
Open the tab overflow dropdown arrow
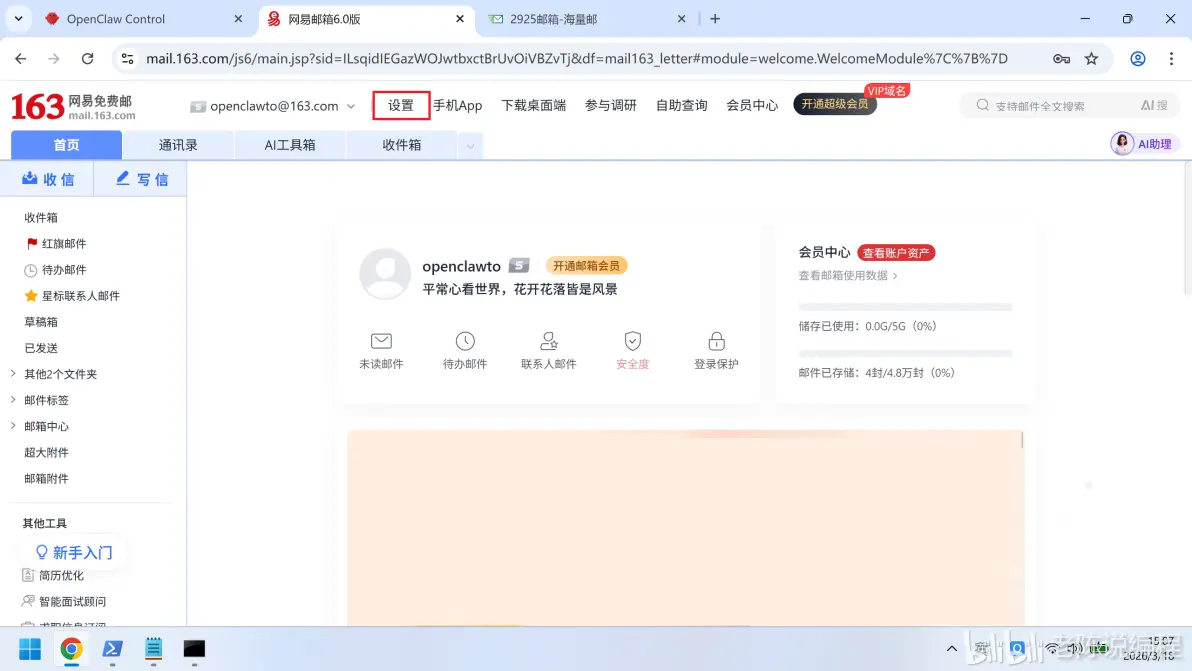(470, 146)
